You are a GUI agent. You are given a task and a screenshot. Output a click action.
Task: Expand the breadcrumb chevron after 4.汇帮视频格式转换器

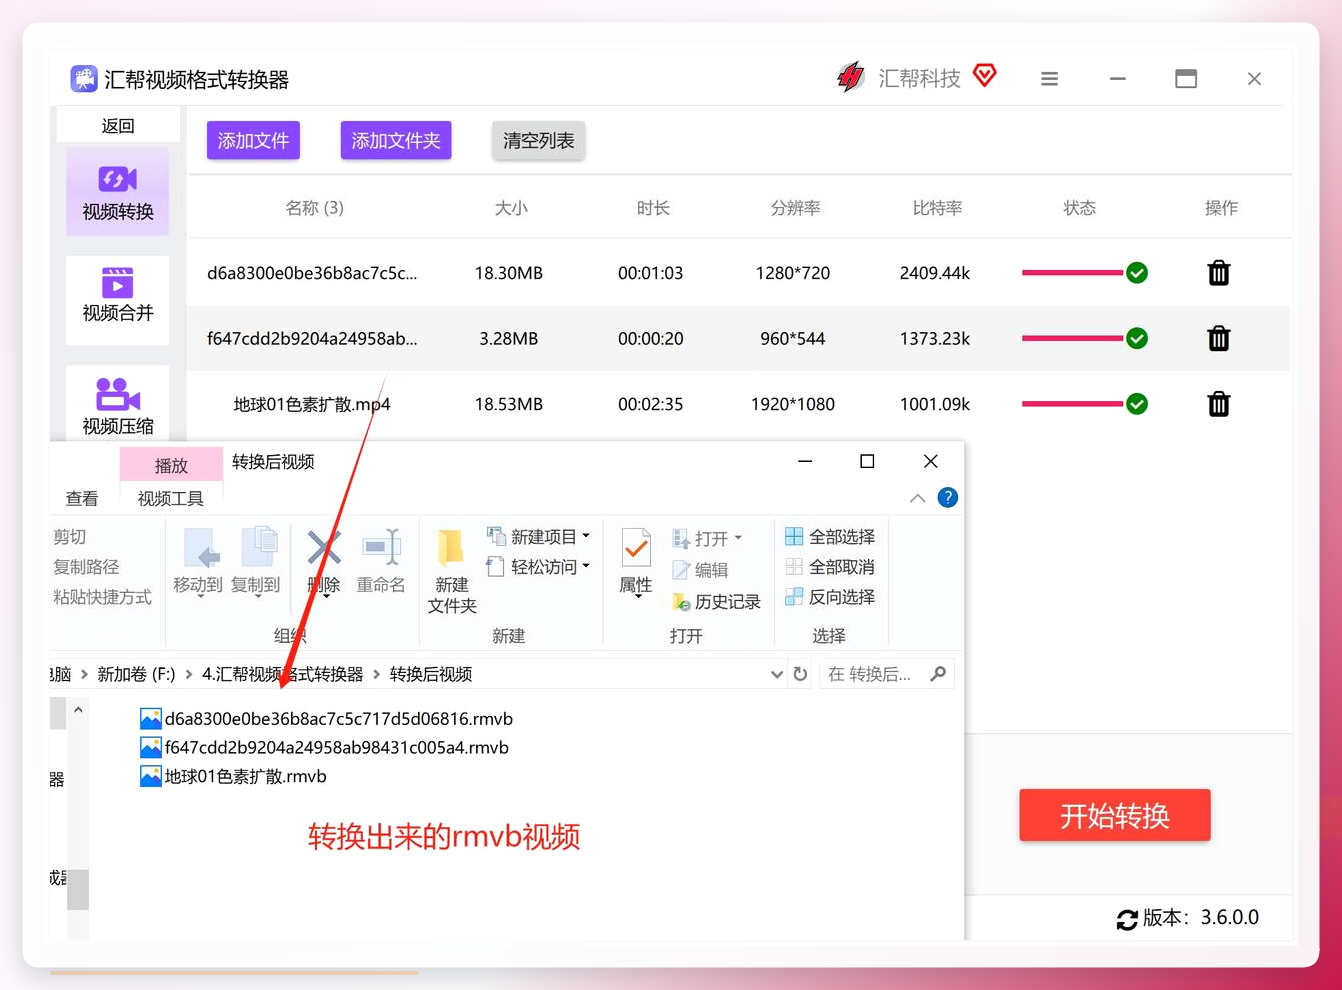click(x=376, y=675)
